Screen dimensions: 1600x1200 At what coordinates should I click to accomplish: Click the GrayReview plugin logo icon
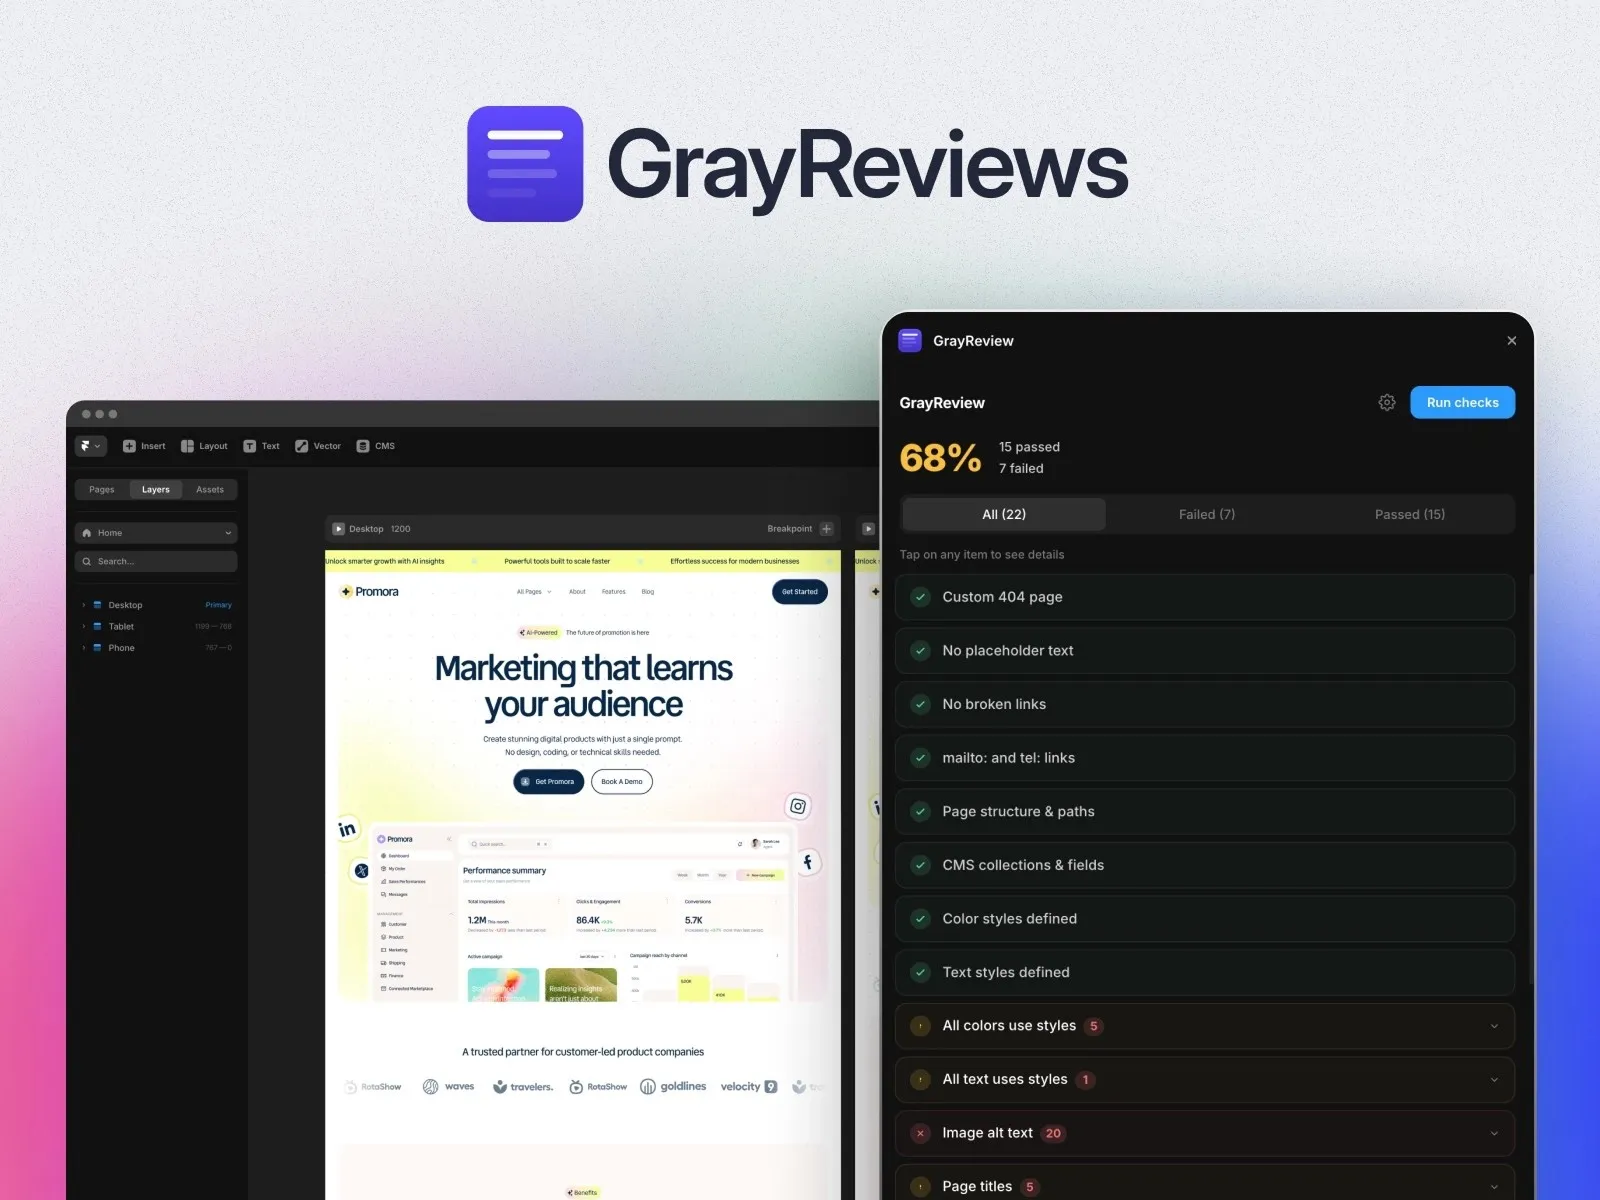(x=910, y=341)
